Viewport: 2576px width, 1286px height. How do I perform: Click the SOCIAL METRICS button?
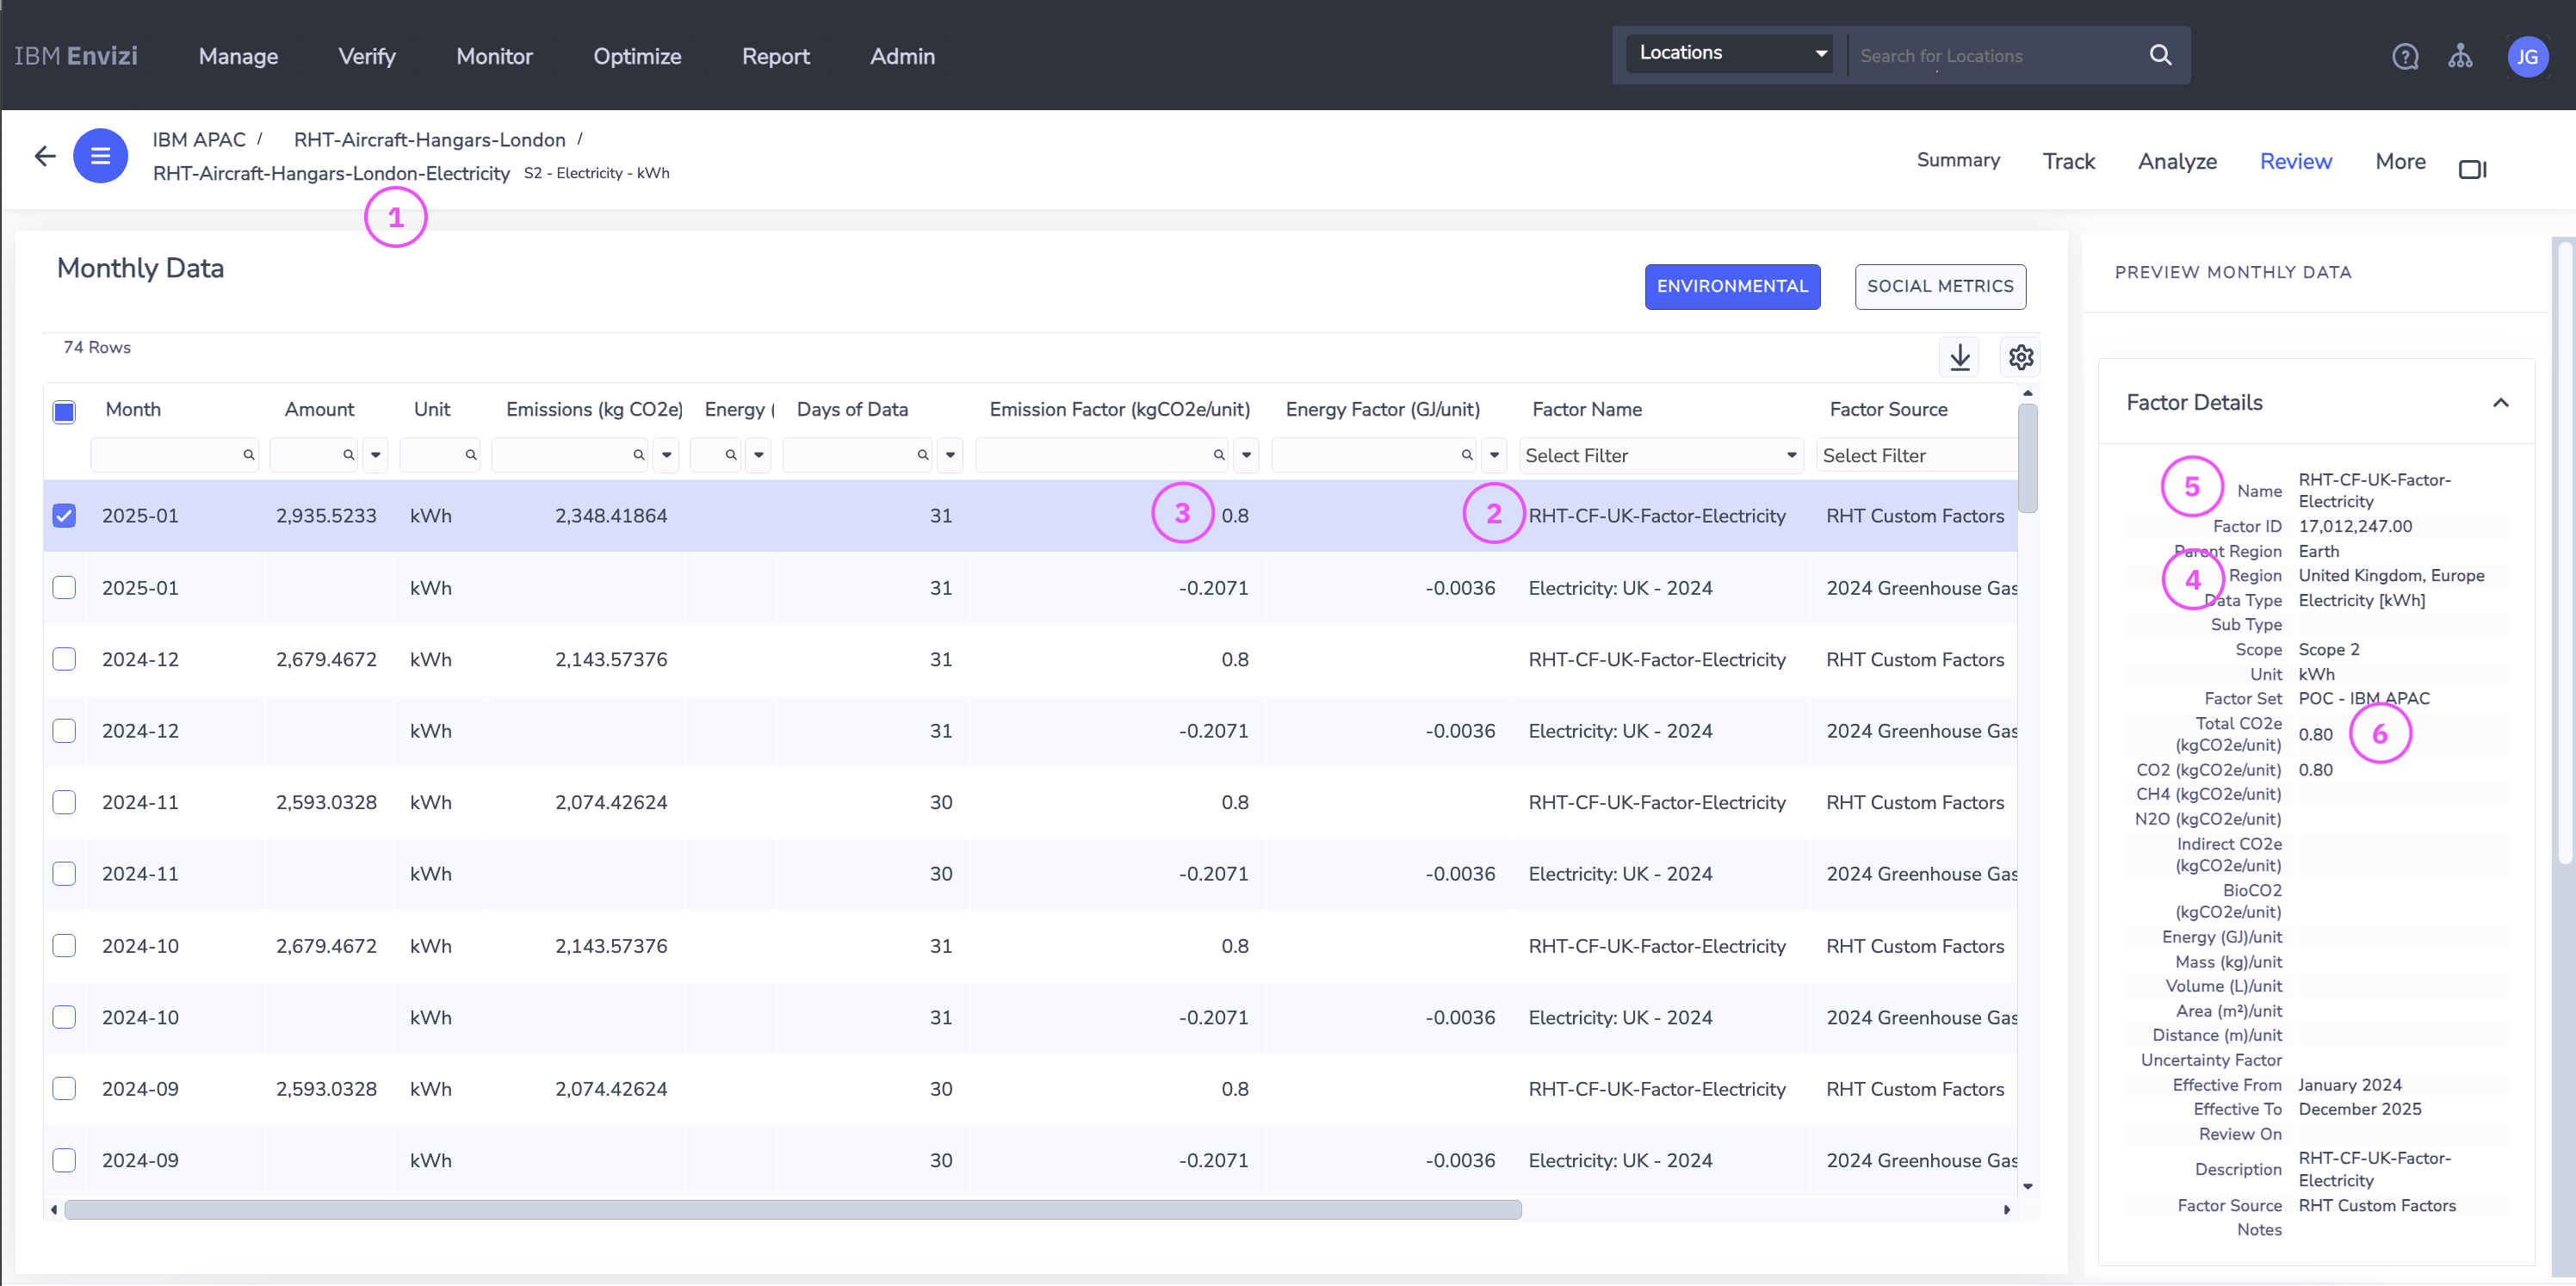pyautogui.click(x=1940, y=287)
